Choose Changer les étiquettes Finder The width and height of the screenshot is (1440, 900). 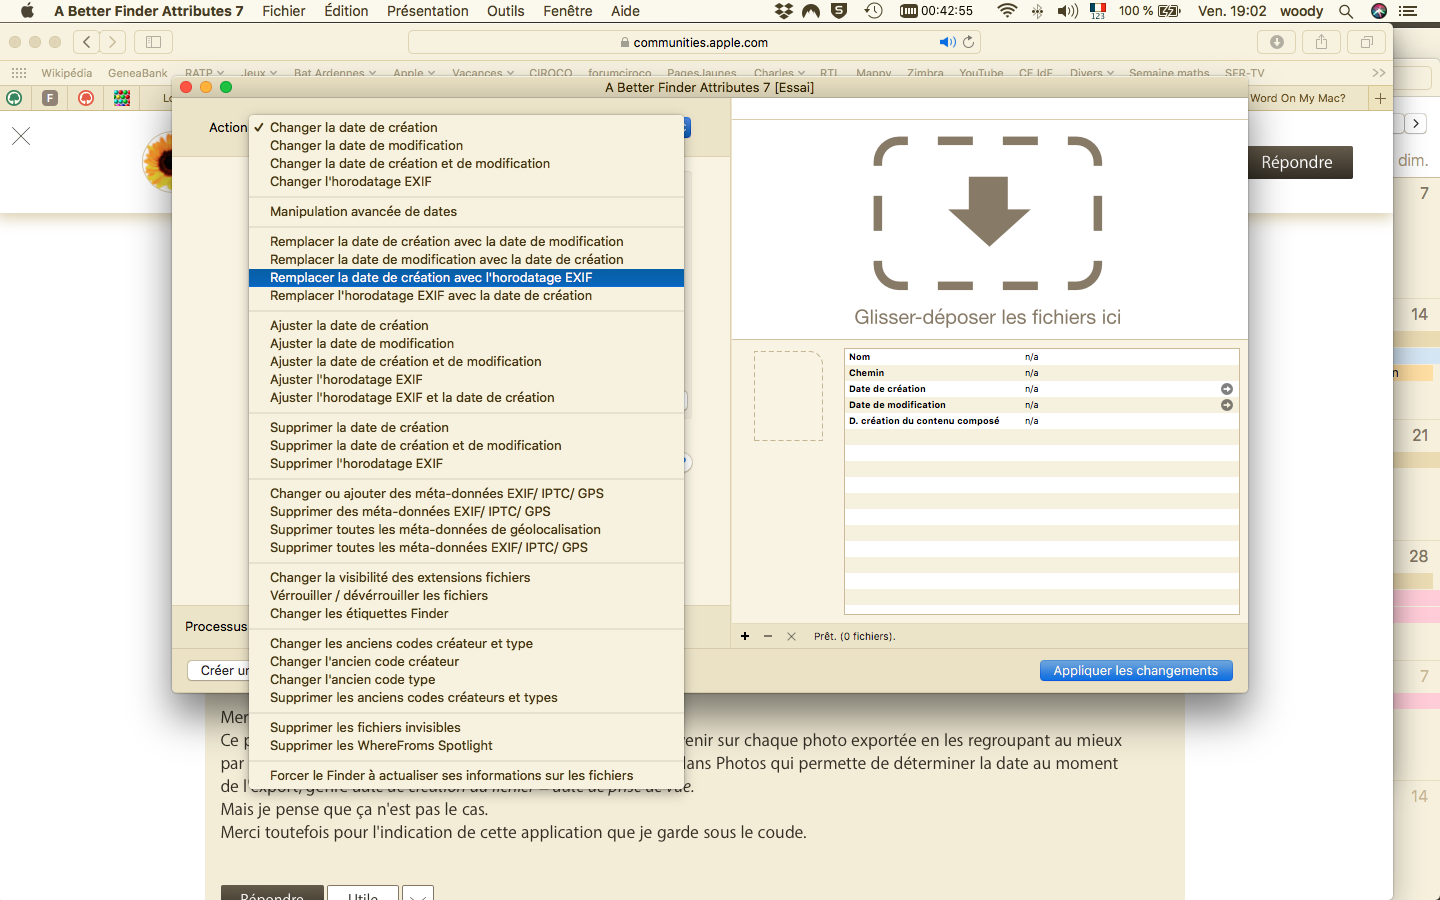point(359,614)
